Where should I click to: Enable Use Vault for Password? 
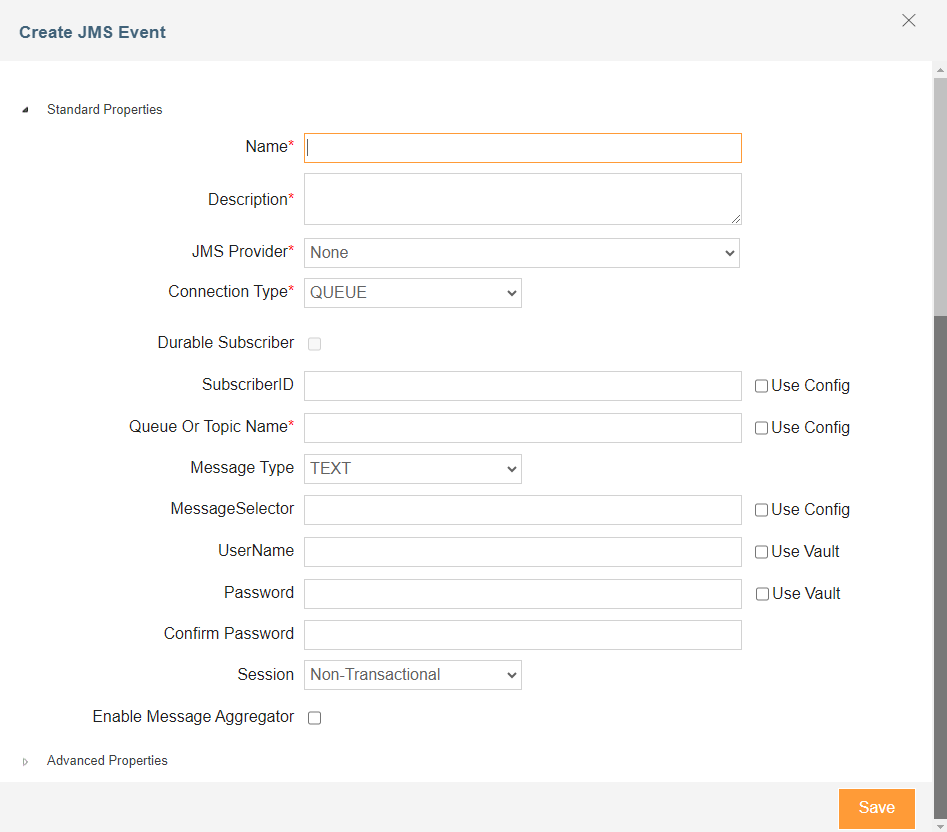pyautogui.click(x=762, y=594)
